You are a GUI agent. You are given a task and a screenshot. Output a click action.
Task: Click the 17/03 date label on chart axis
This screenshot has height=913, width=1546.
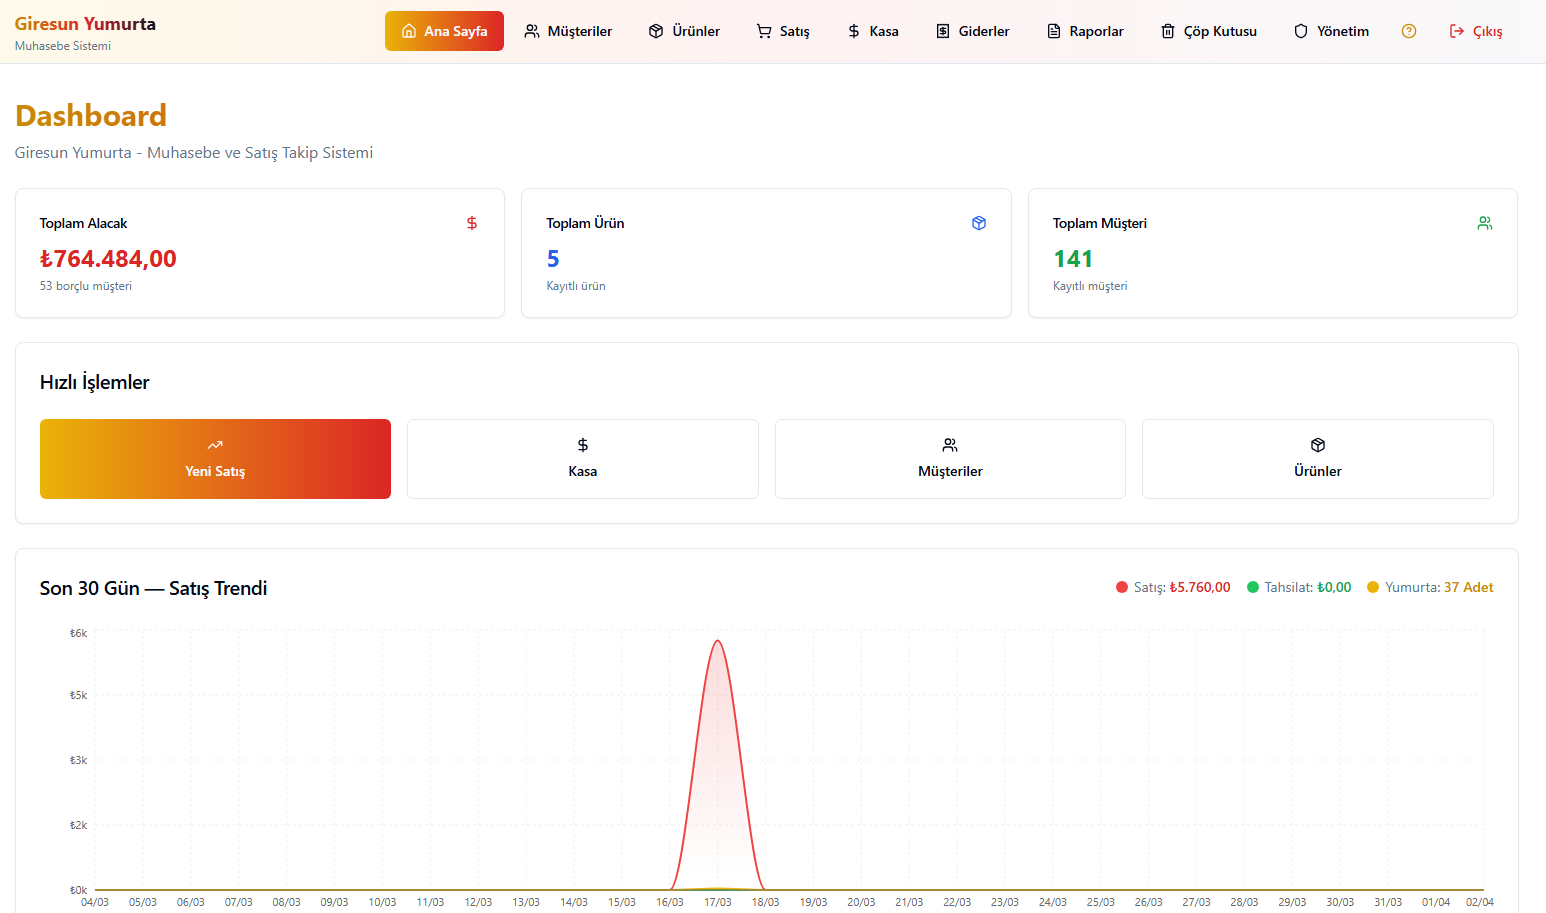718,902
